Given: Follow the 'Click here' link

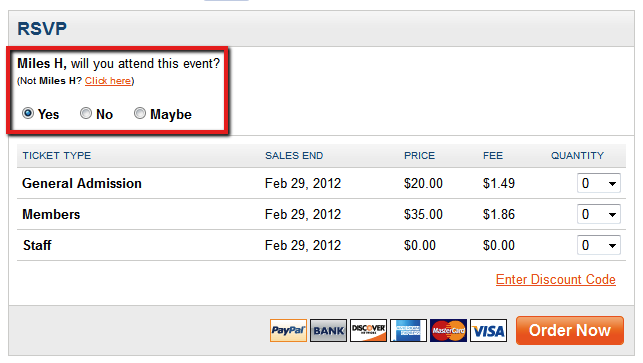Looking at the screenshot, I should 108,81.
